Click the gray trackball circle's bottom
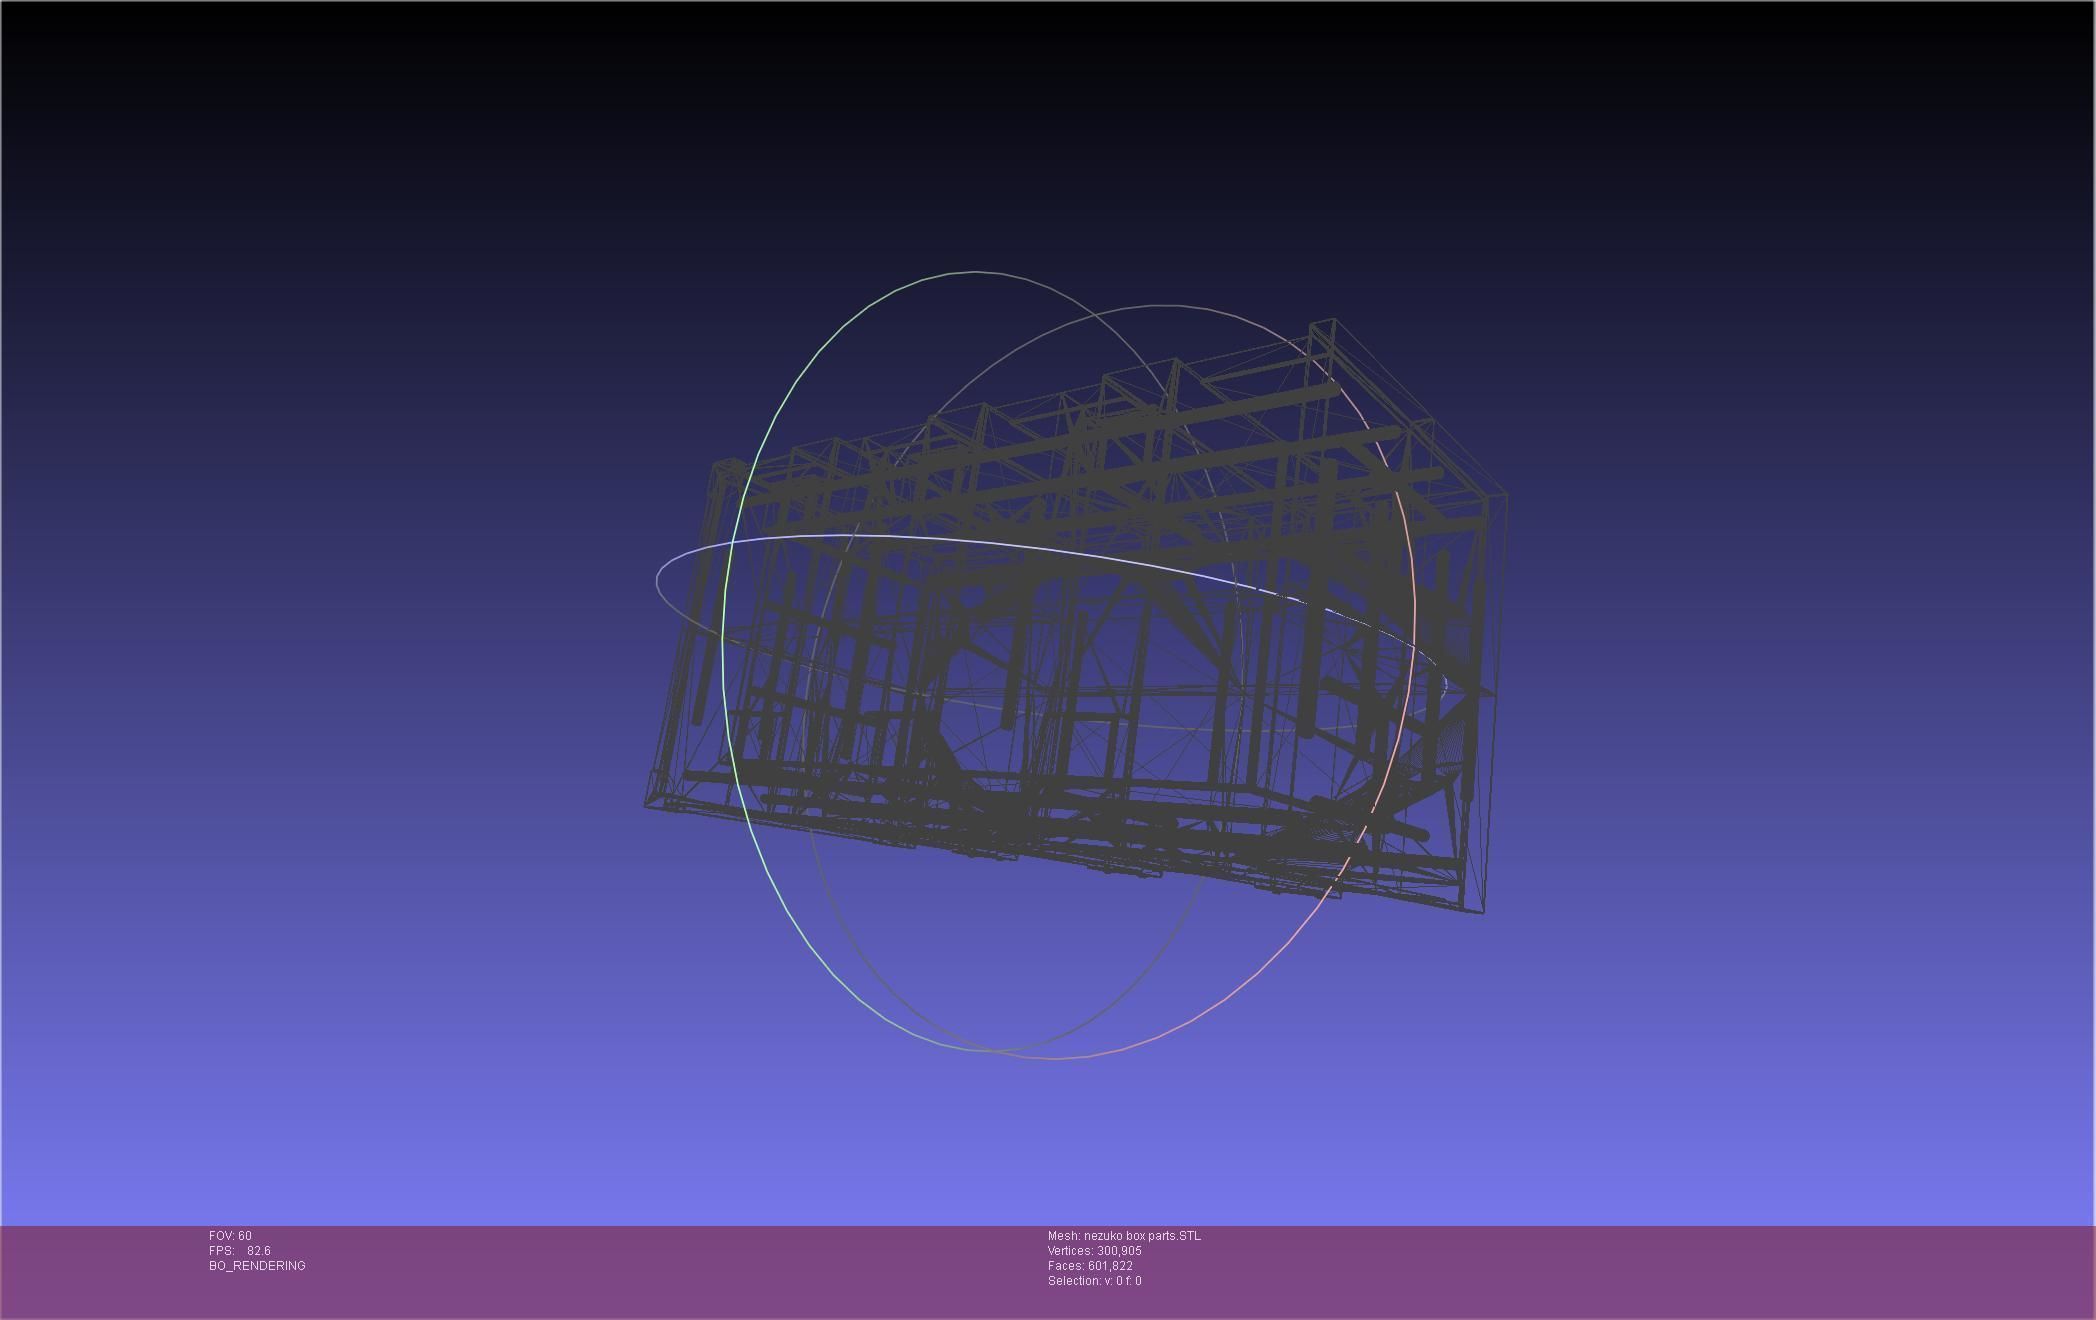2096x1320 pixels. pyautogui.click(x=1000, y=1051)
